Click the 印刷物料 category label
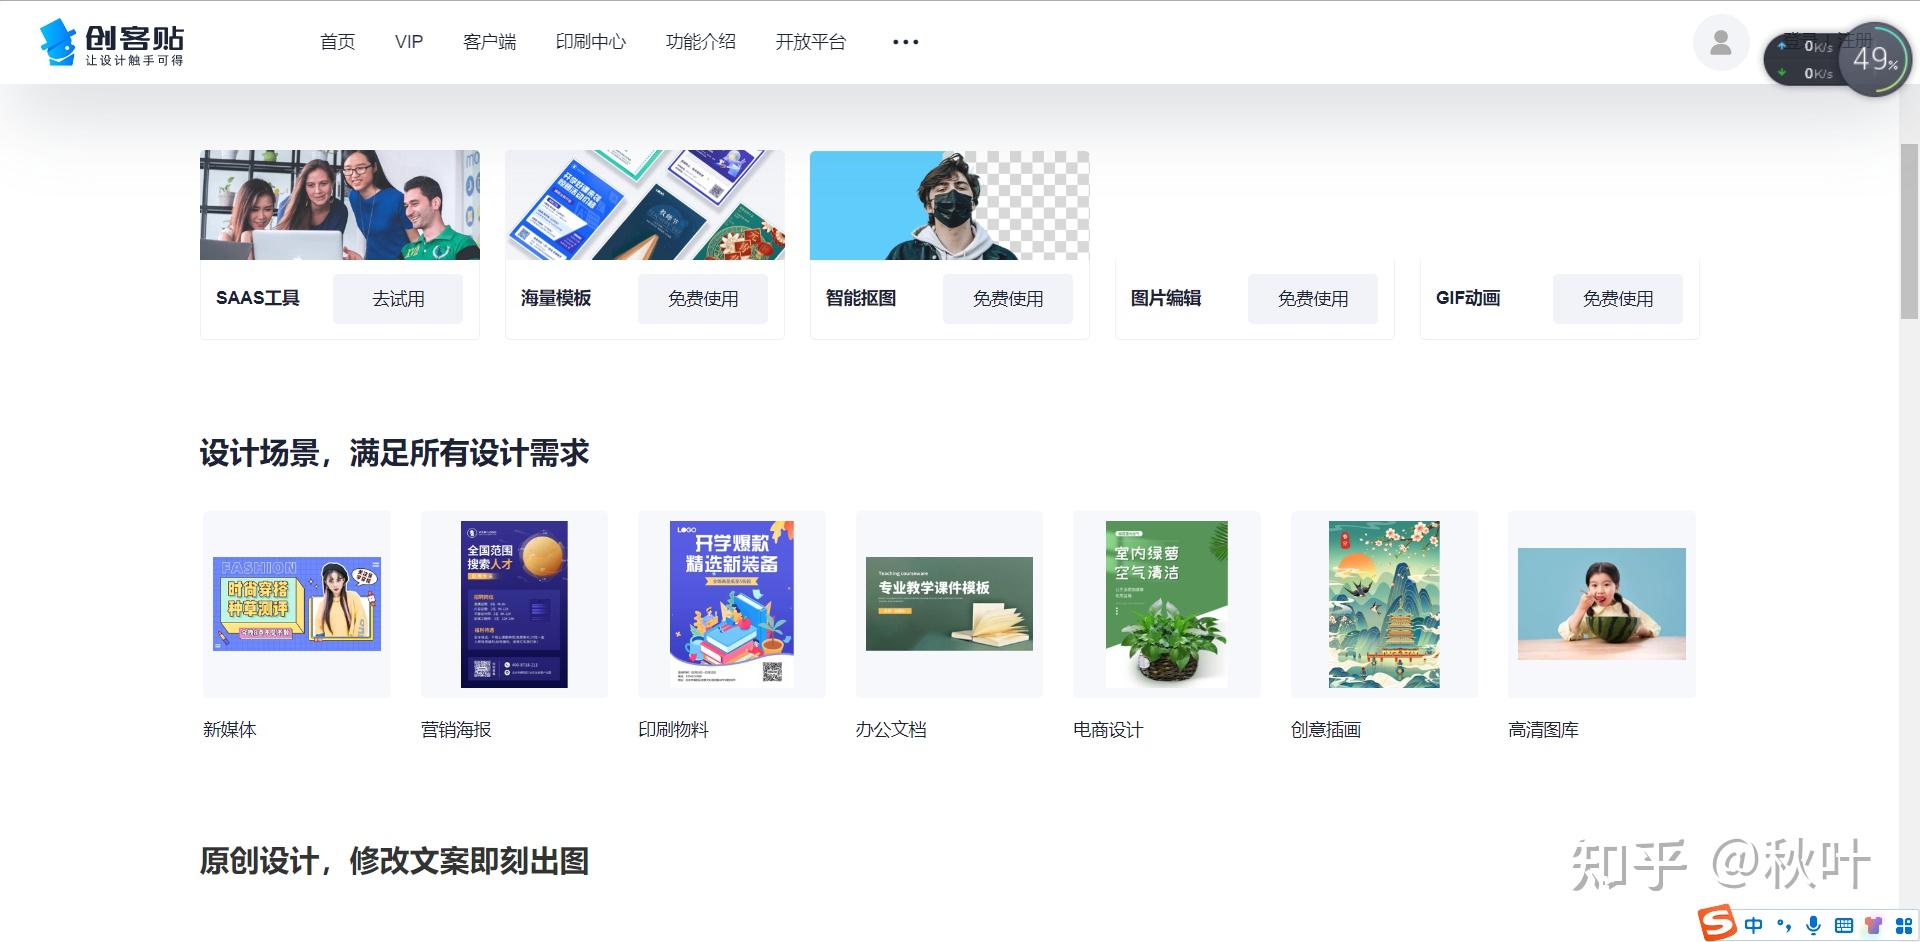Viewport: 1920px width, 942px height. point(674,730)
